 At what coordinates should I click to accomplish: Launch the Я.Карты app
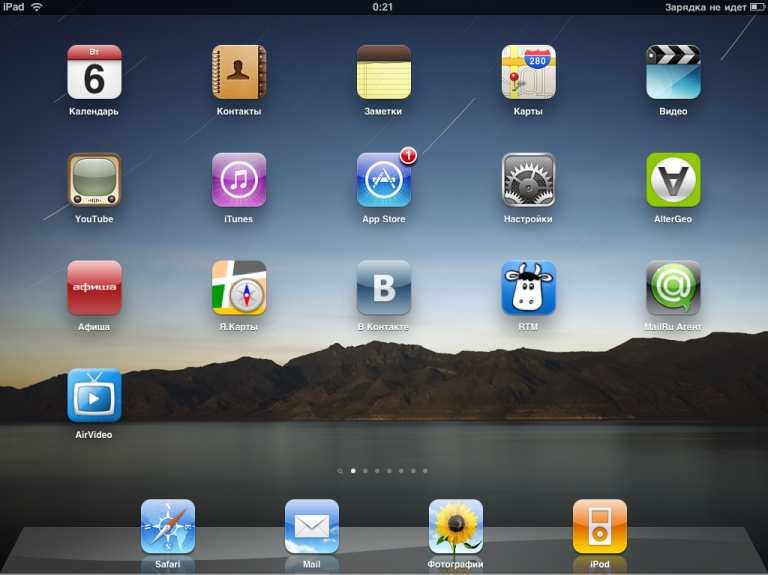239,288
